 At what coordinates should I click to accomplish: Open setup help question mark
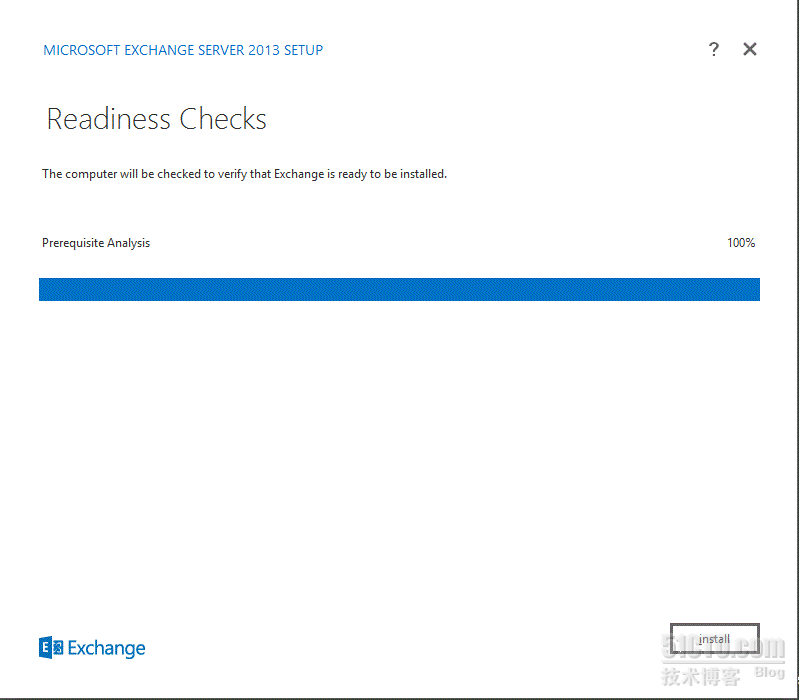click(714, 49)
